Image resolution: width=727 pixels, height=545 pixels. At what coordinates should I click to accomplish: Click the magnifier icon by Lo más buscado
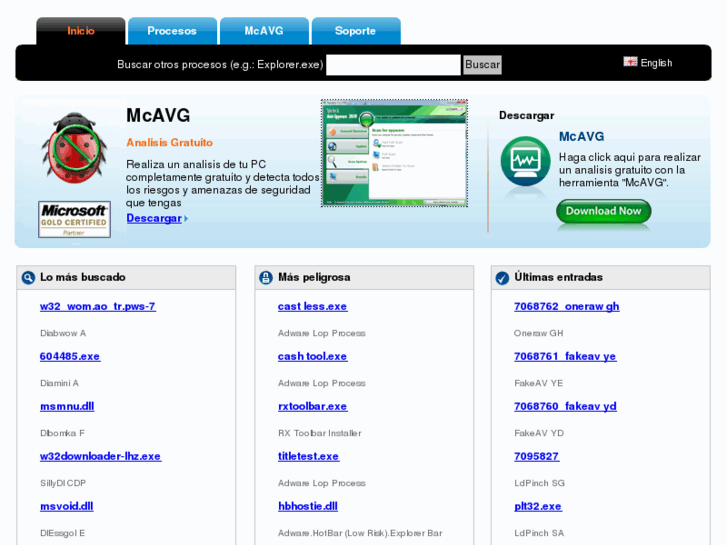point(28,278)
